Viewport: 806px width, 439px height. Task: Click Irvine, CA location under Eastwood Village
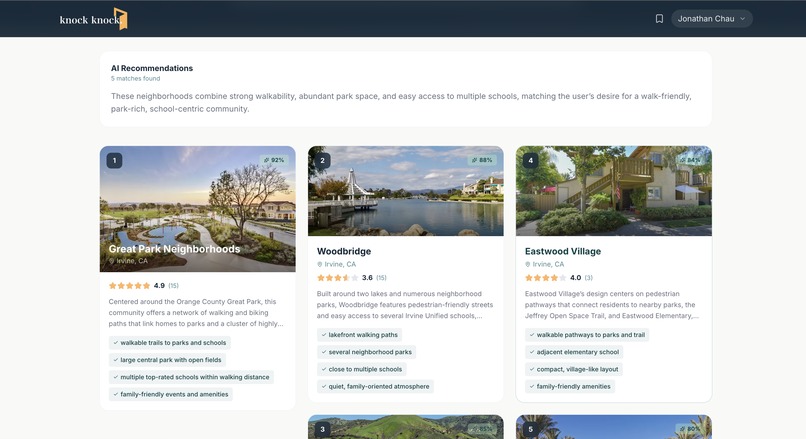pyautogui.click(x=544, y=264)
